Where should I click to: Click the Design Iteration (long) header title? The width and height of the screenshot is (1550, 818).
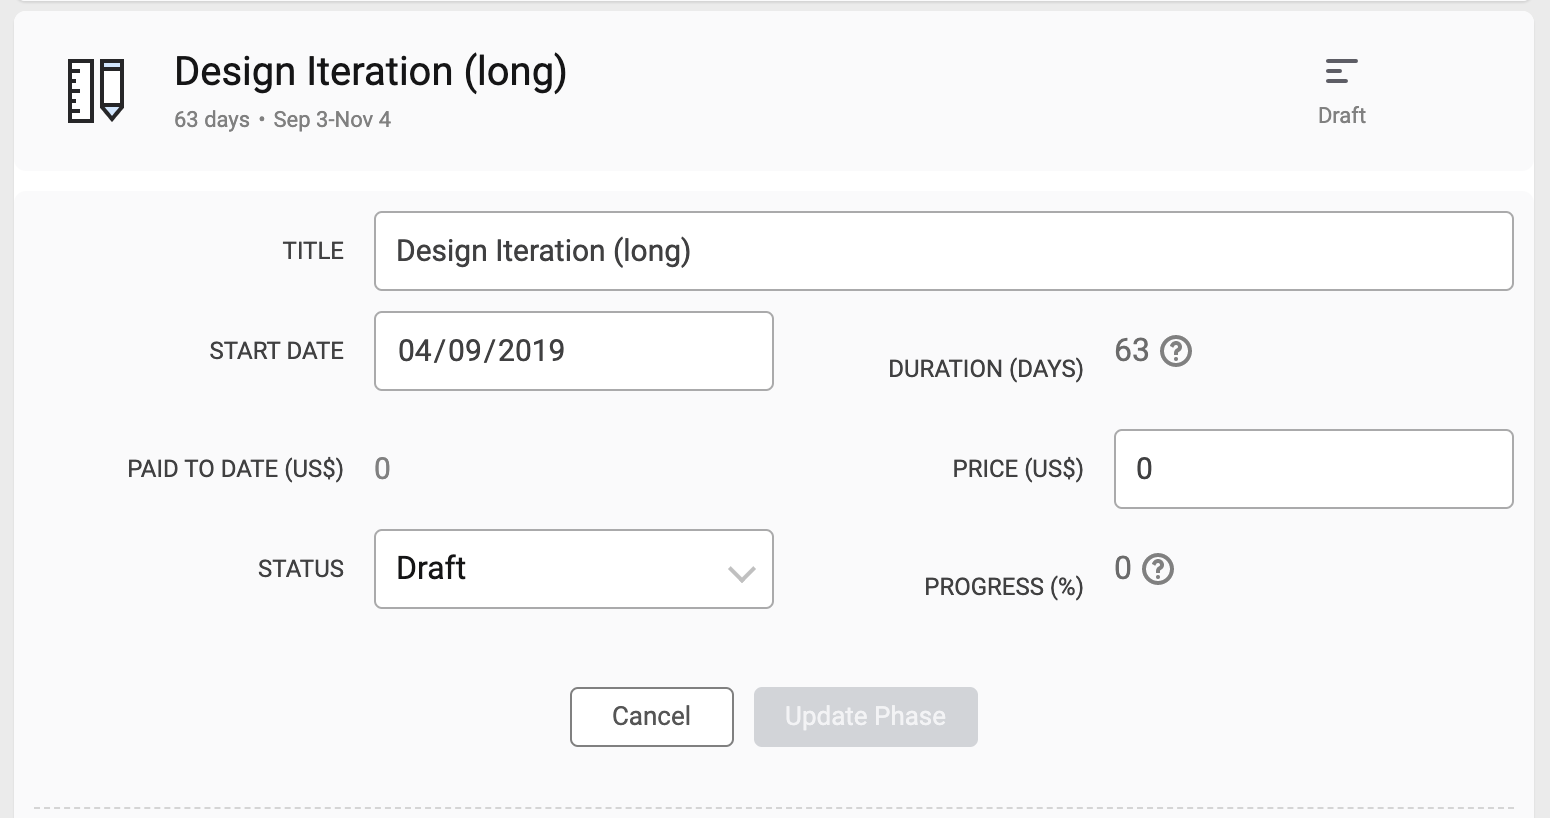click(370, 72)
